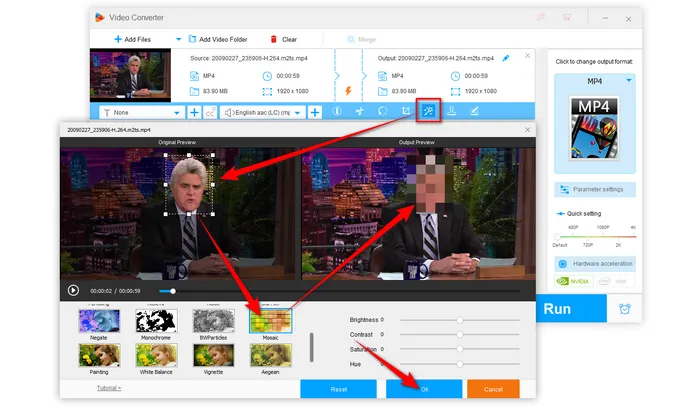The image size is (700, 407).
Task: Close the effects dialog
Action: pyautogui.click(x=528, y=129)
